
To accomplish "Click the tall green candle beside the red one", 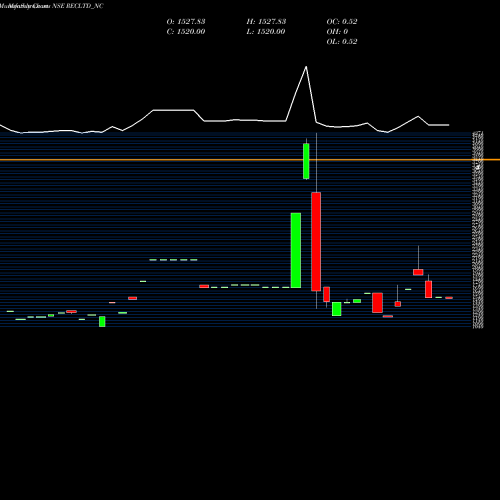I will pos(296,250).
